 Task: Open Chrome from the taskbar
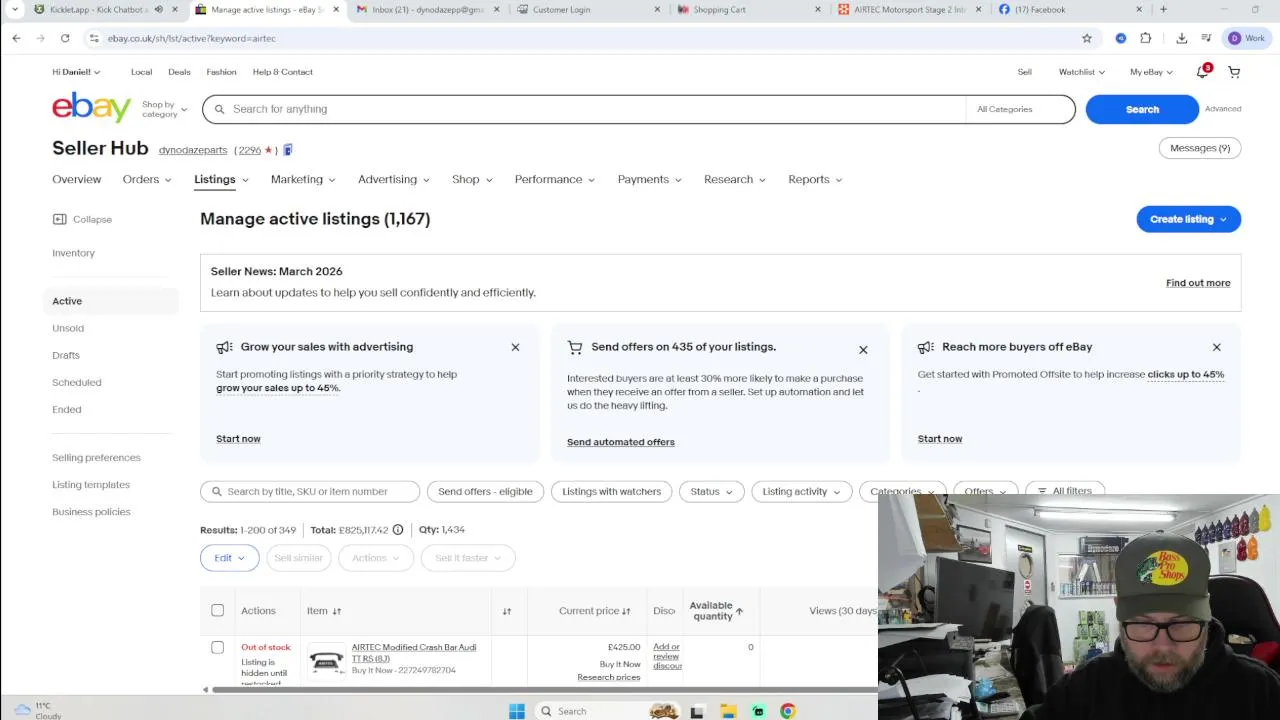point(788,711)
